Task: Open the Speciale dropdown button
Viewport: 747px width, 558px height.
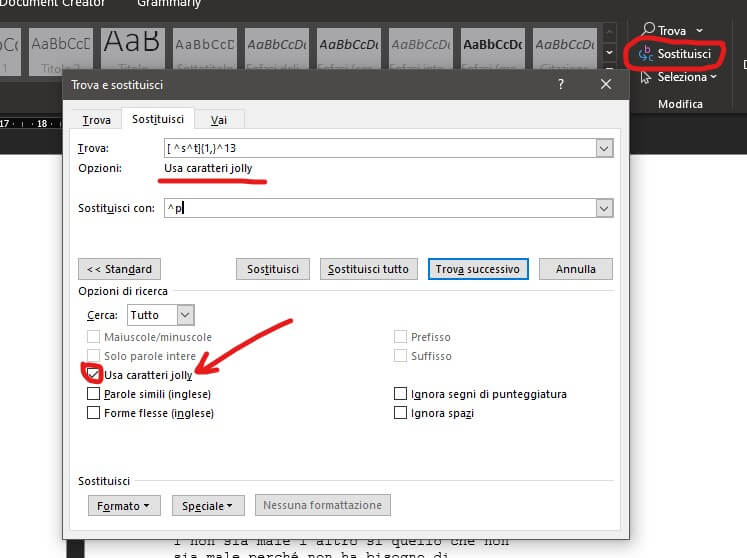Action: [x=208, y=506]
